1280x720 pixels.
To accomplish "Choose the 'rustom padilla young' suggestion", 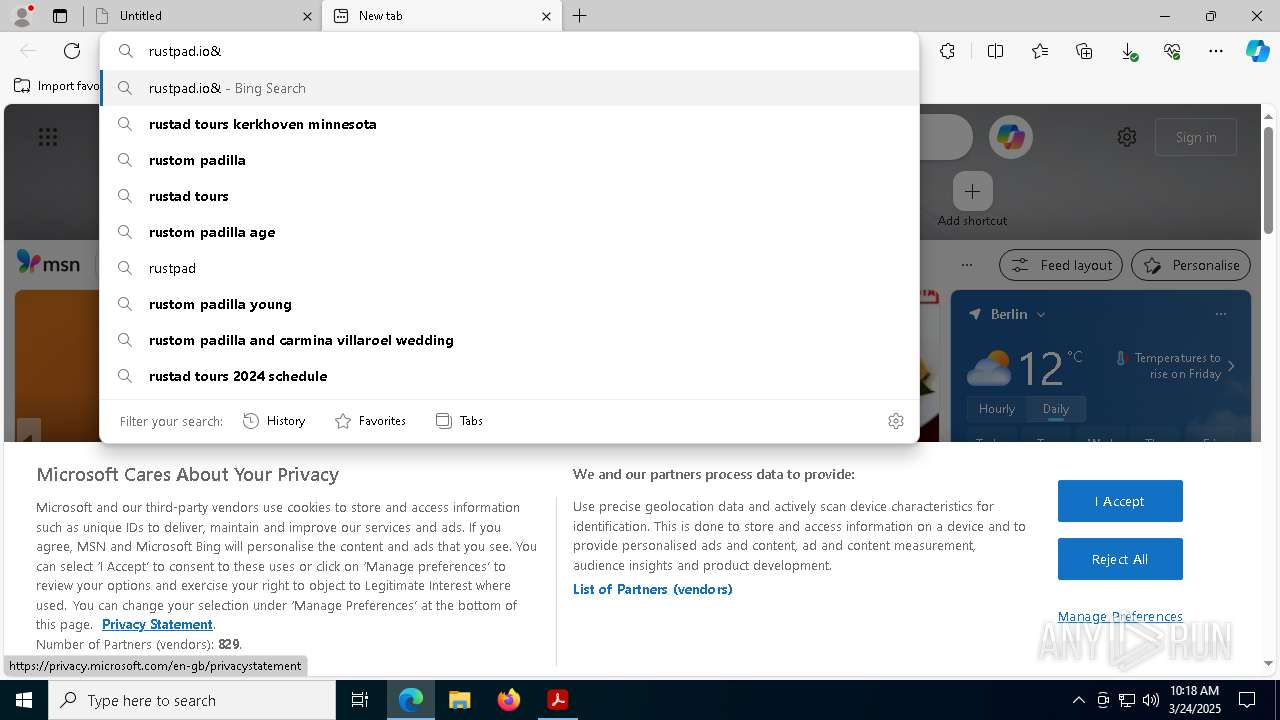I will tap(510, 304).
